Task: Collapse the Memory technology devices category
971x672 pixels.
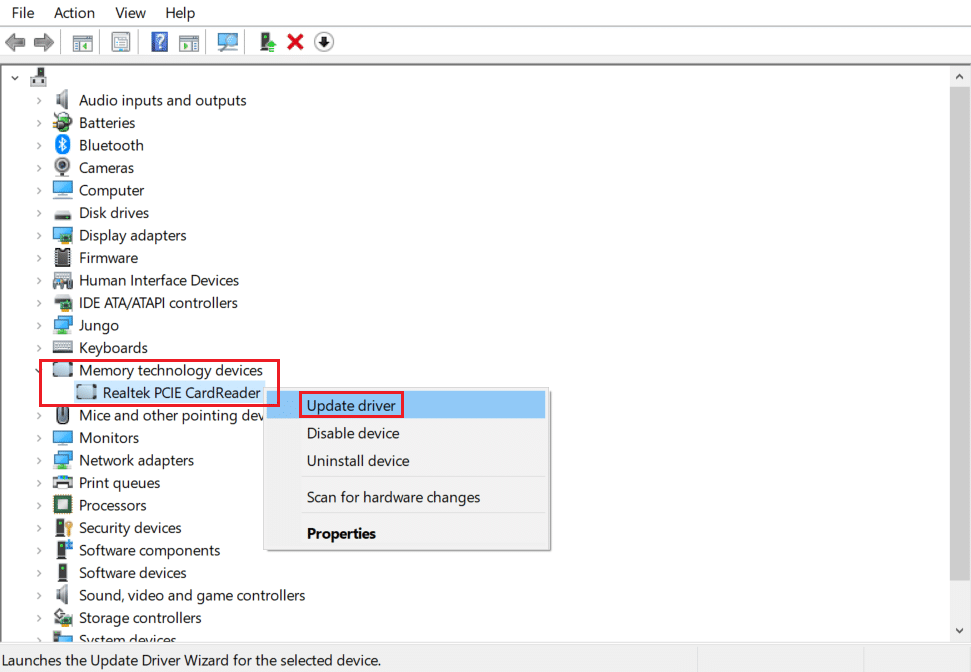Action: [38, 370]
